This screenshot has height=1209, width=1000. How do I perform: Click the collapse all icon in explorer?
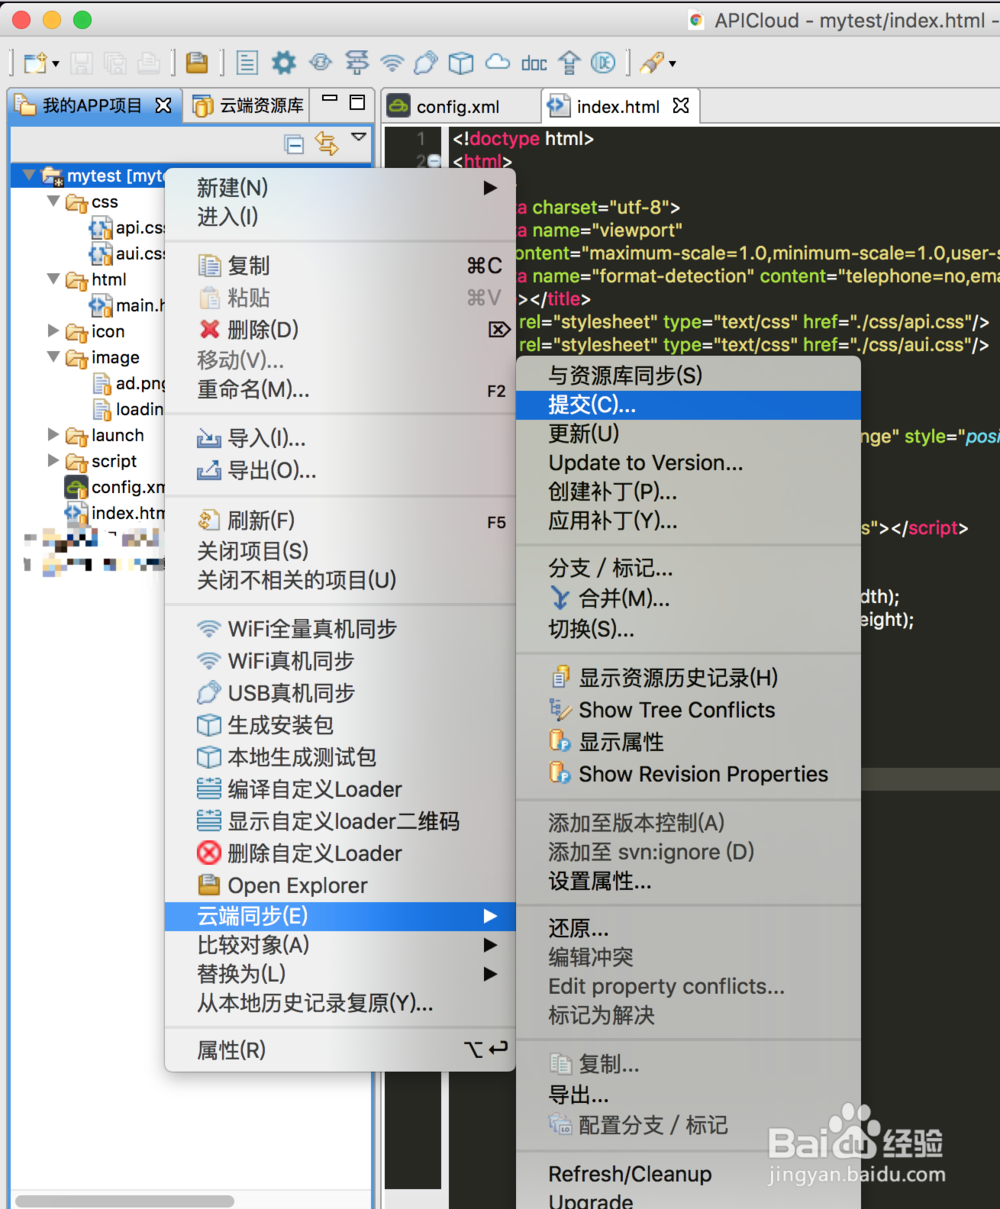click(x=294, y=144)
